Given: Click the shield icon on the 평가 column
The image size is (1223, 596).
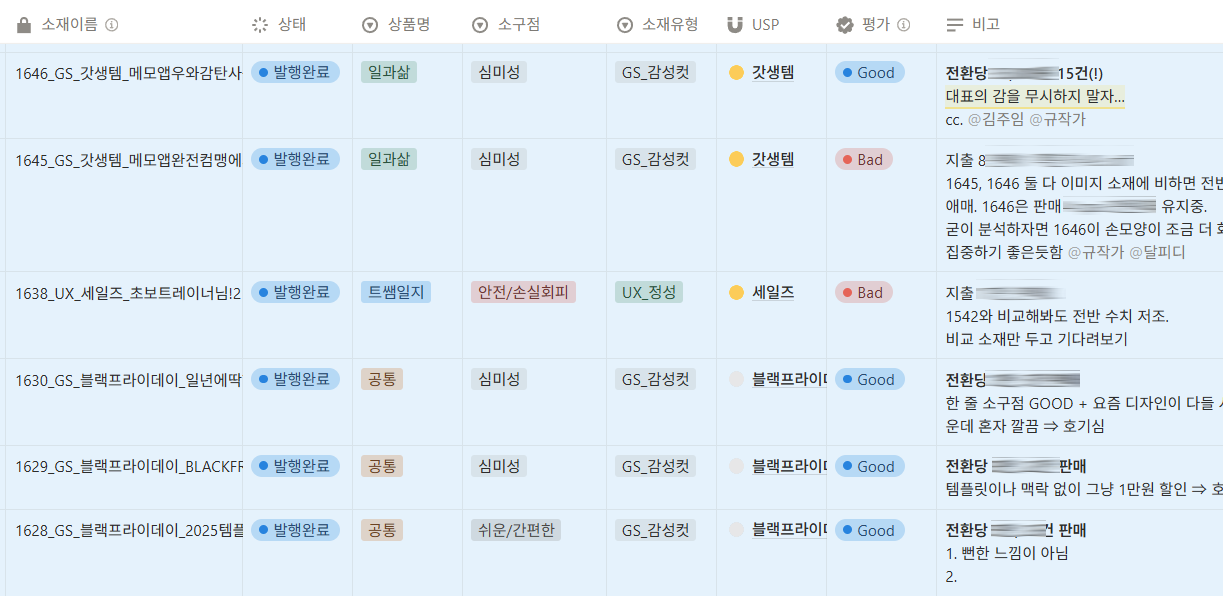Looking at the screenshot, I should (845, 22).
